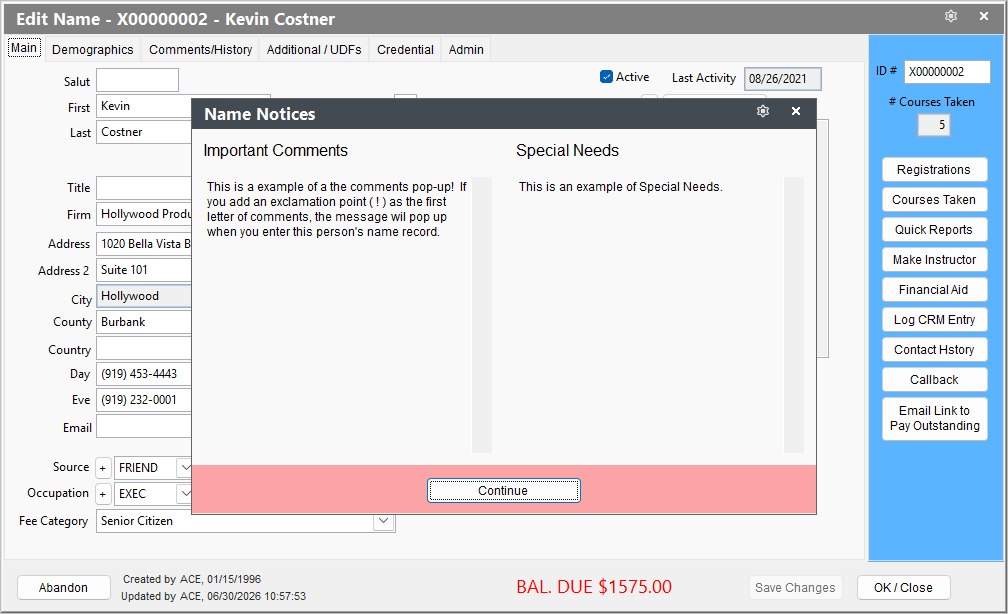The height and width of the screenshot is (614, 1008).
Task: Click the Special Needs scrollbar
Action: [794, 314]
